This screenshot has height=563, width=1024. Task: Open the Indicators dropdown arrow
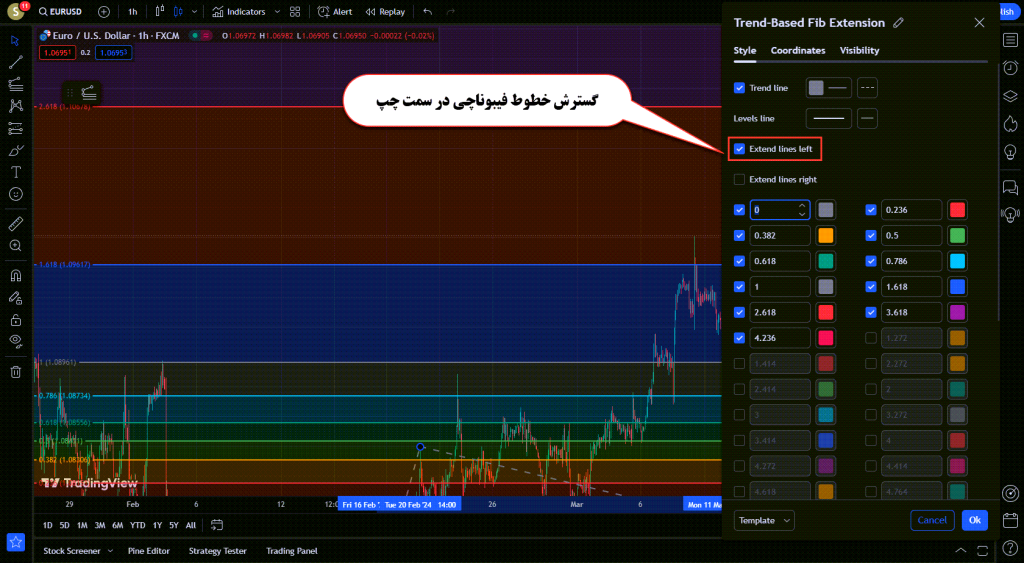[x=277, y=12]
